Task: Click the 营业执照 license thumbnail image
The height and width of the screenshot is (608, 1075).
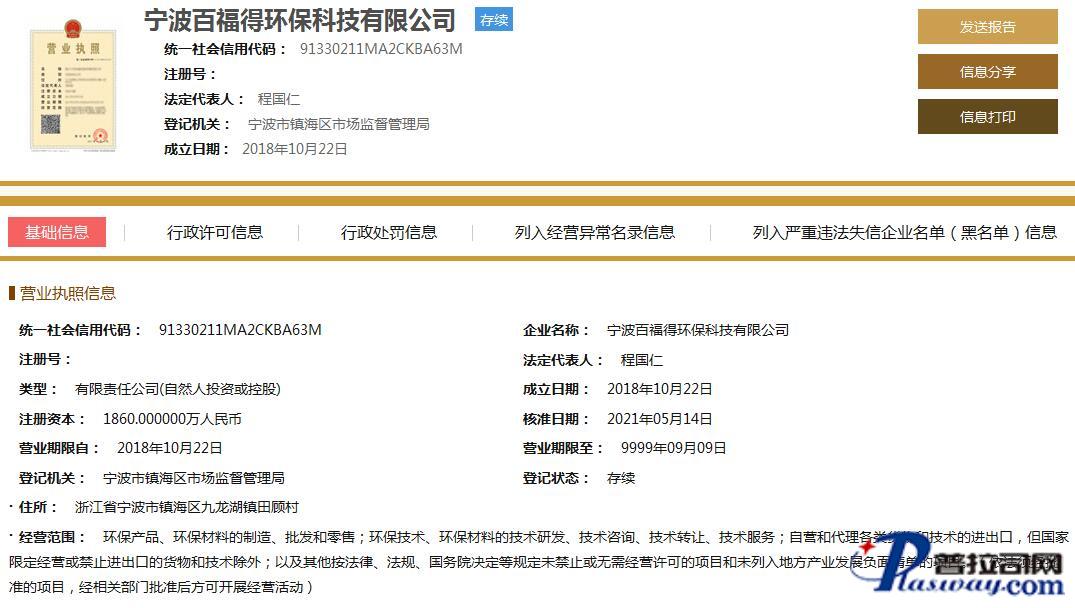Action: coord(73,84)
